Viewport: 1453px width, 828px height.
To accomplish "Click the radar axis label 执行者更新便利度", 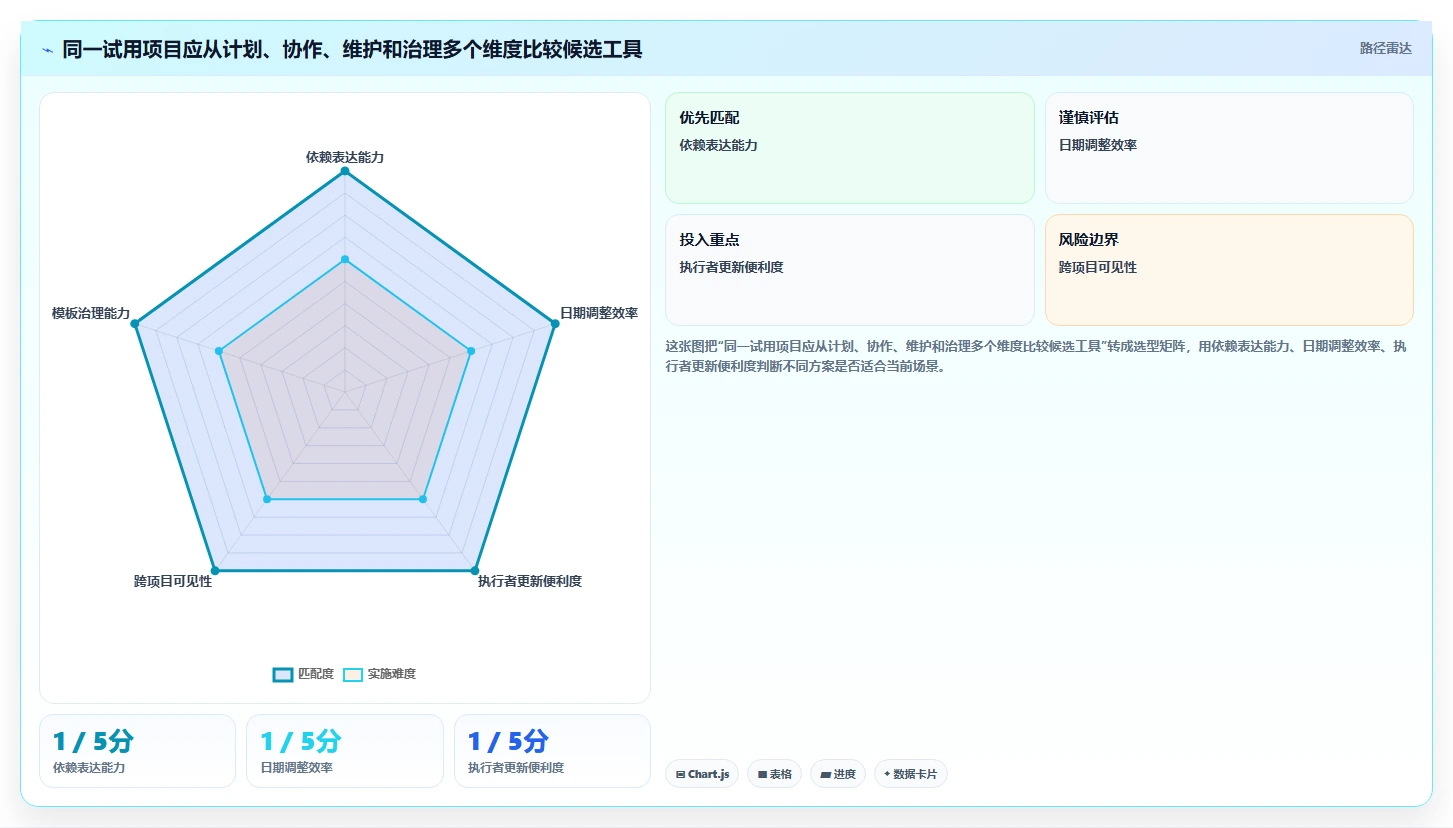I will point(530,581).
